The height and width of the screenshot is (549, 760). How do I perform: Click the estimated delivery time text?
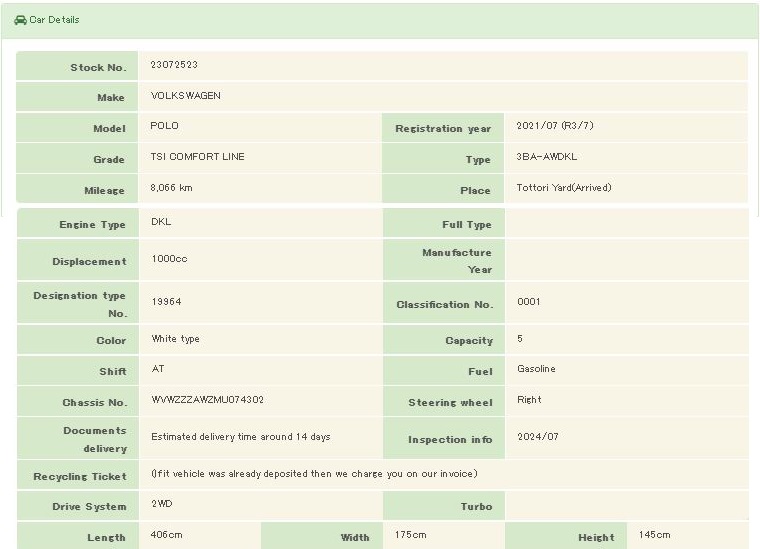pyautogui.click(x=240, y=437)
